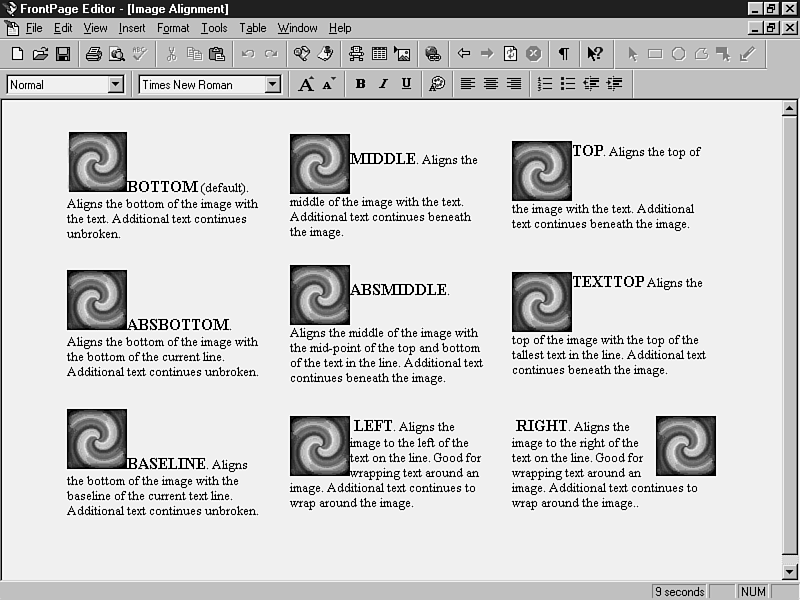Select the Rectangle hotspot tool

(x=655, y=54)
